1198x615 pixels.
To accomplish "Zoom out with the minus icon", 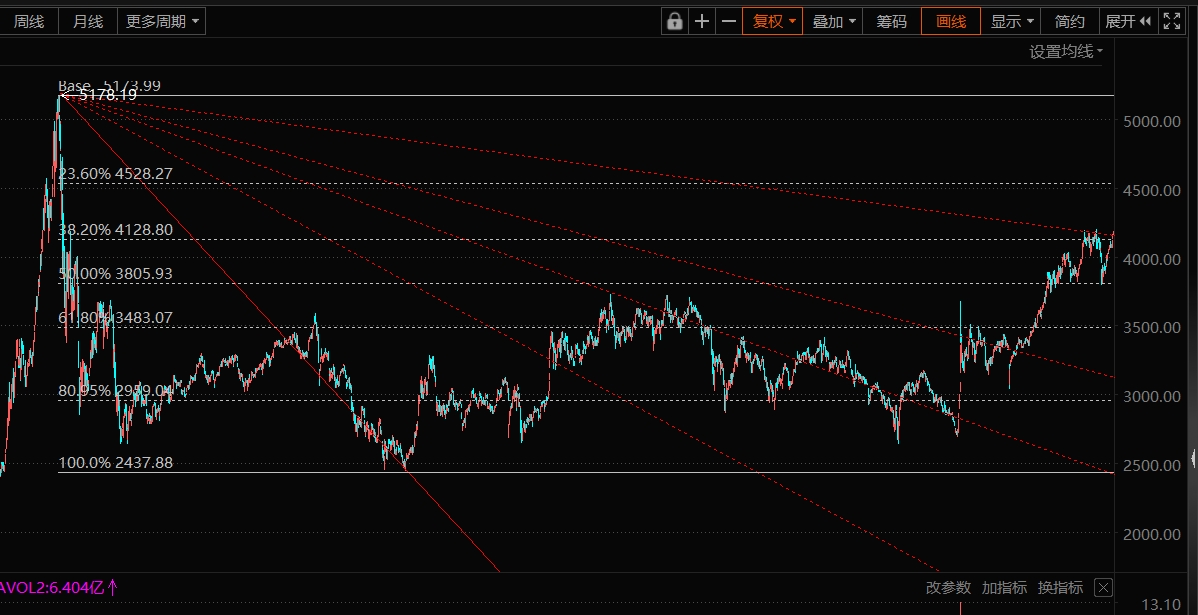I will pyautogui.click(x=729, y=21).
